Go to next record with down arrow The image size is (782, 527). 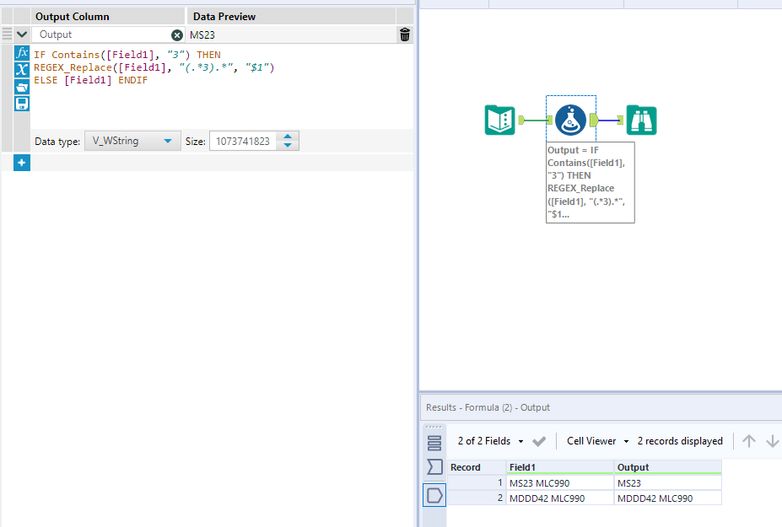click(x=772, y=441)
